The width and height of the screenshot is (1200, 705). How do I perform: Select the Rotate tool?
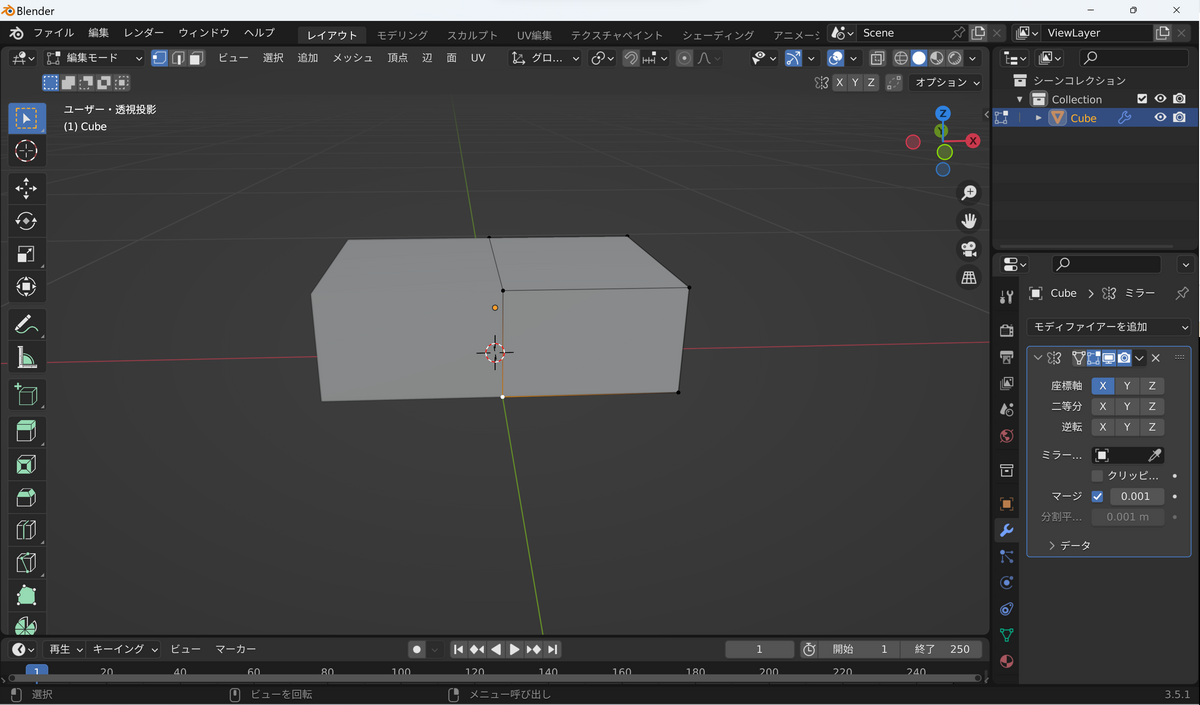pyautogui.click(x=27, y=221)
